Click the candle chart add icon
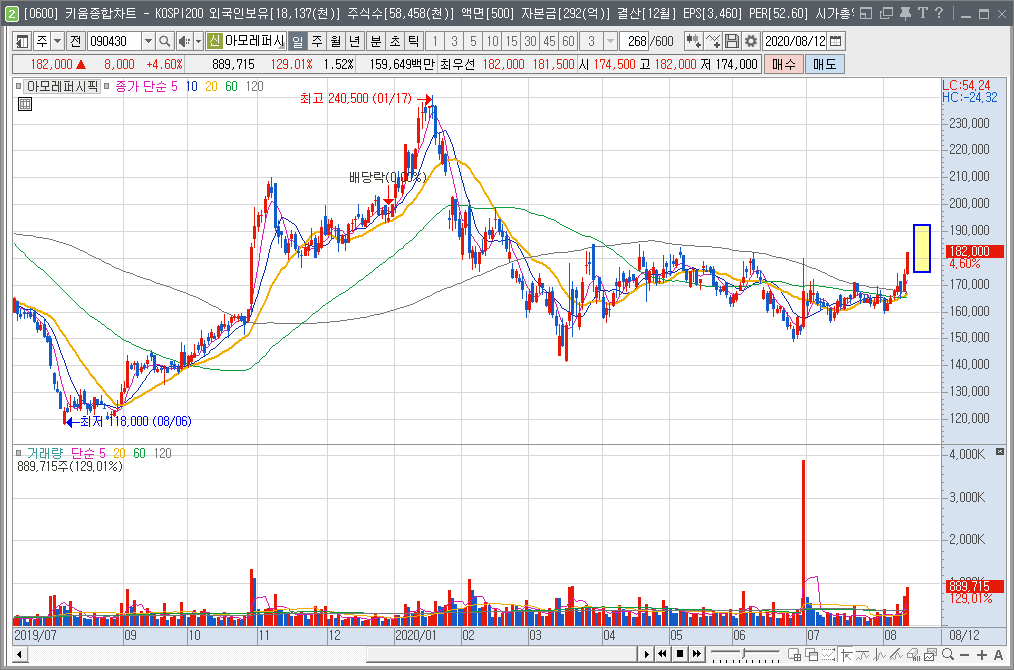The image size is (1014, 670). pyautogui.click(x=694, y=41)
